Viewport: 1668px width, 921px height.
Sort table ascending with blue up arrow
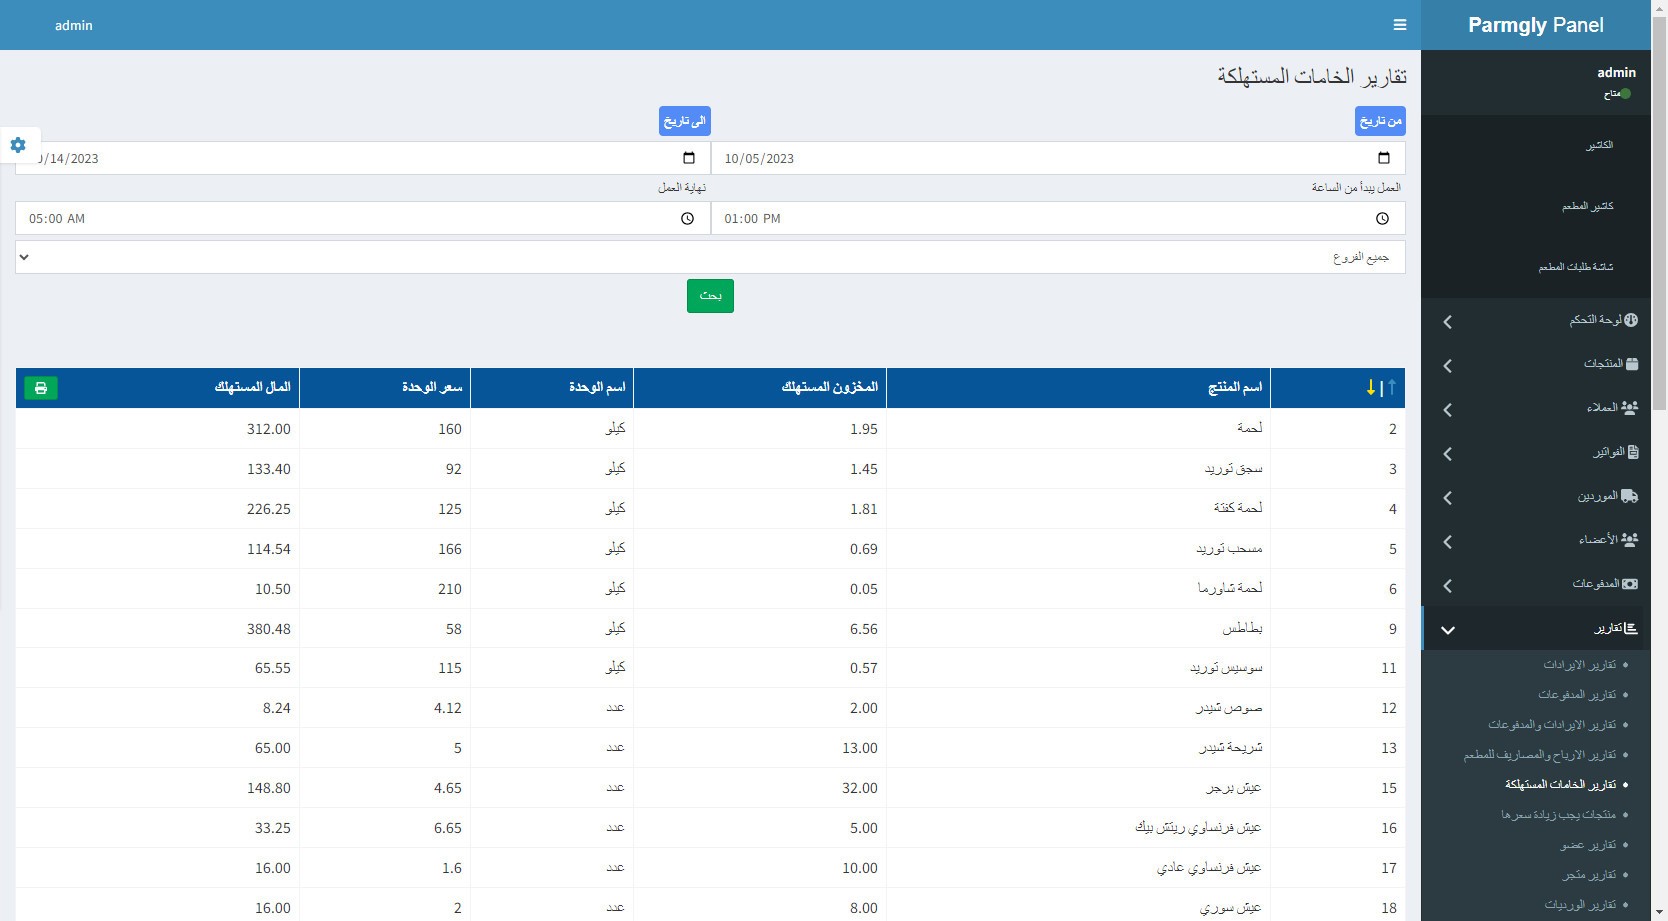[x=1391, y=387]
